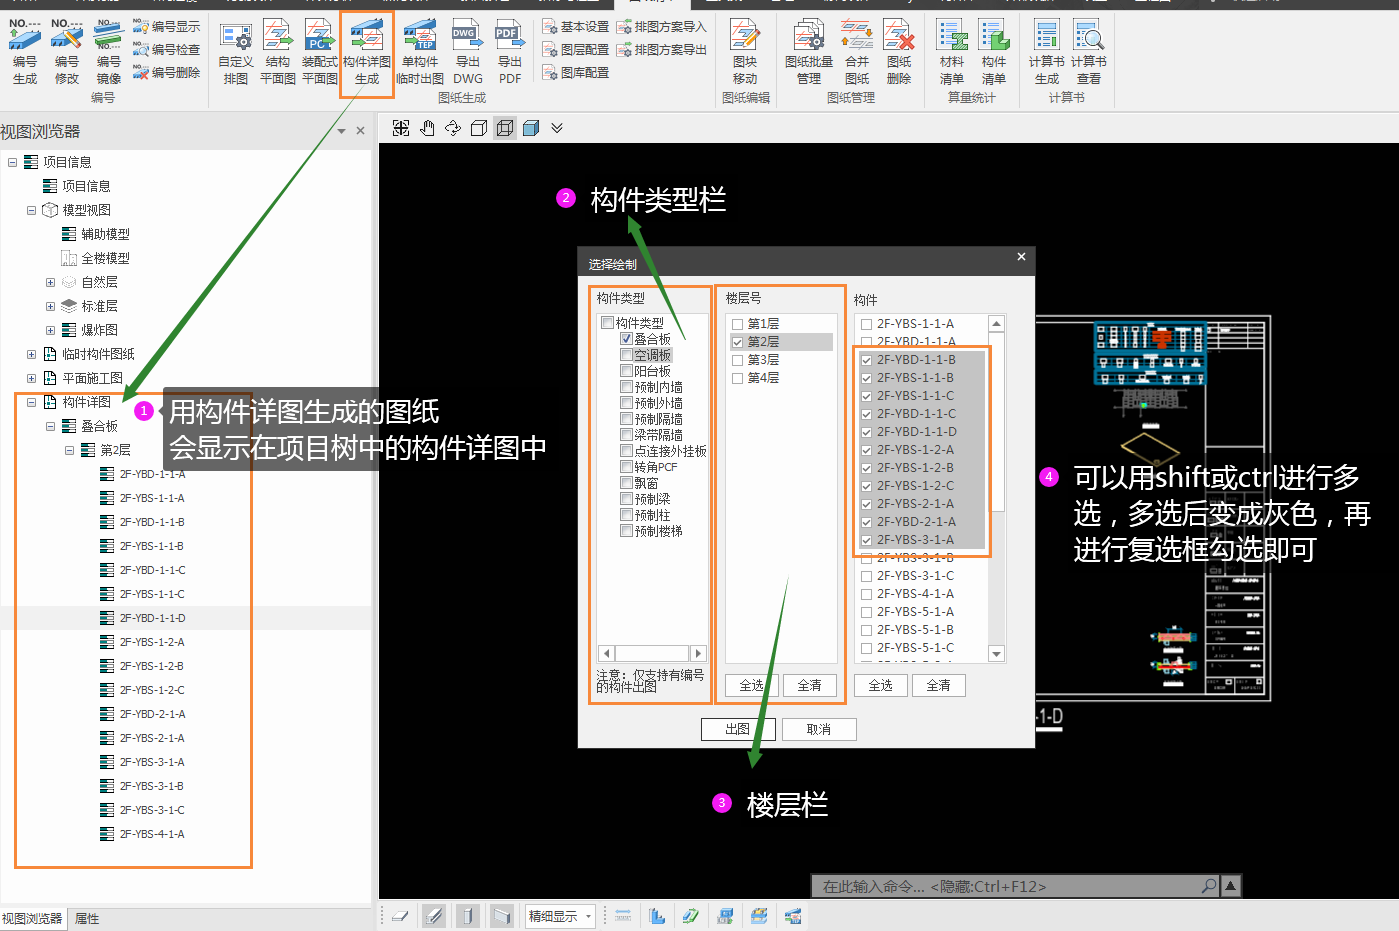The image size is (1399, 931).
Task: Click the component type list horizontal scrollbar
Action: coord(651,653)
